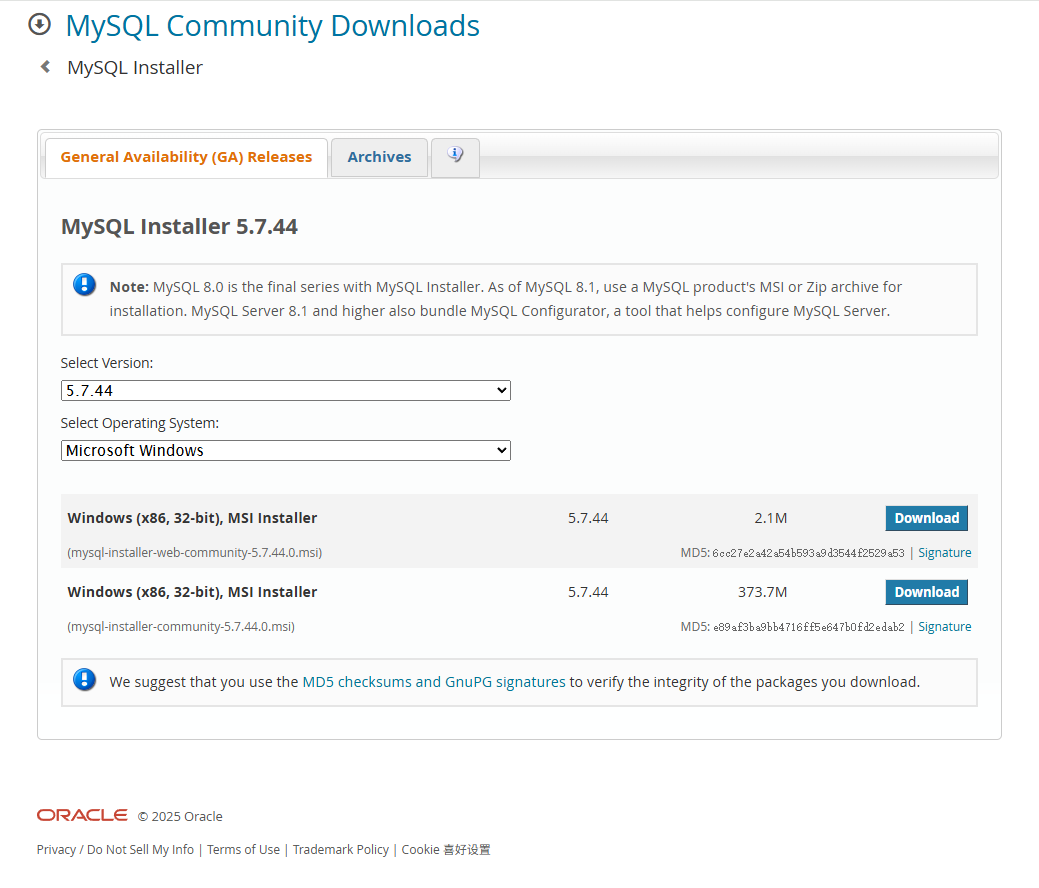Open the operating system dropdown showing Microsoft Windows
Image resolution: width=1039 pixels, height=888 pixels.
(x=286, y=451)
